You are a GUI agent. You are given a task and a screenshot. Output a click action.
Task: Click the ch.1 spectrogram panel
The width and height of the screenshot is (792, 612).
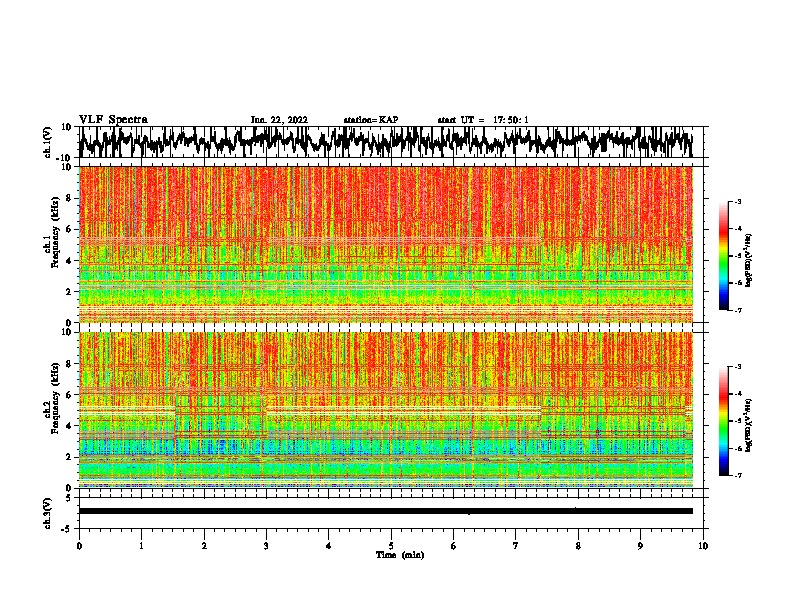tap(385, 244)
